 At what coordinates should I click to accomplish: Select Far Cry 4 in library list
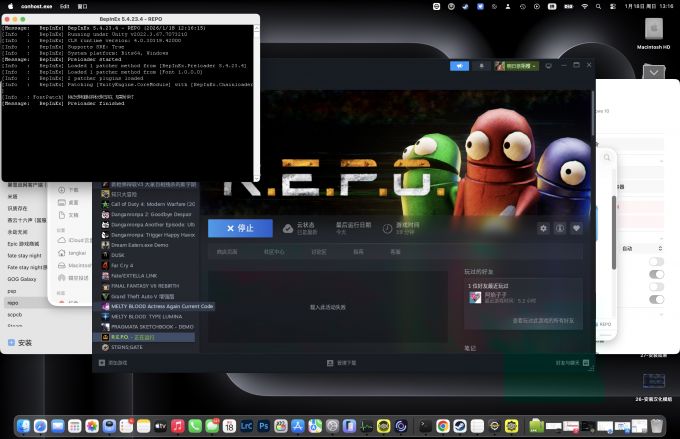(121, 265)
